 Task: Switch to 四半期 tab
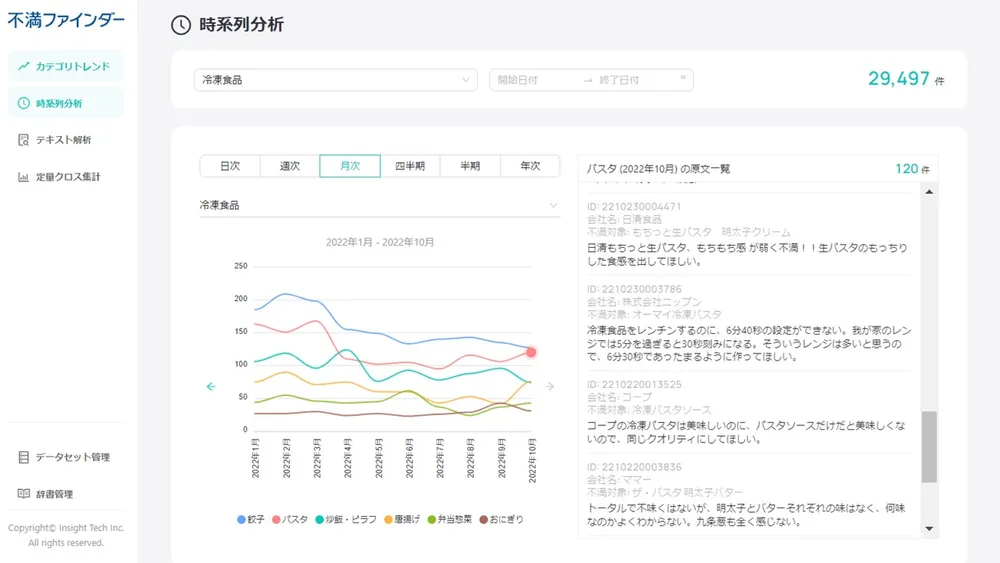tap(409, 166)
